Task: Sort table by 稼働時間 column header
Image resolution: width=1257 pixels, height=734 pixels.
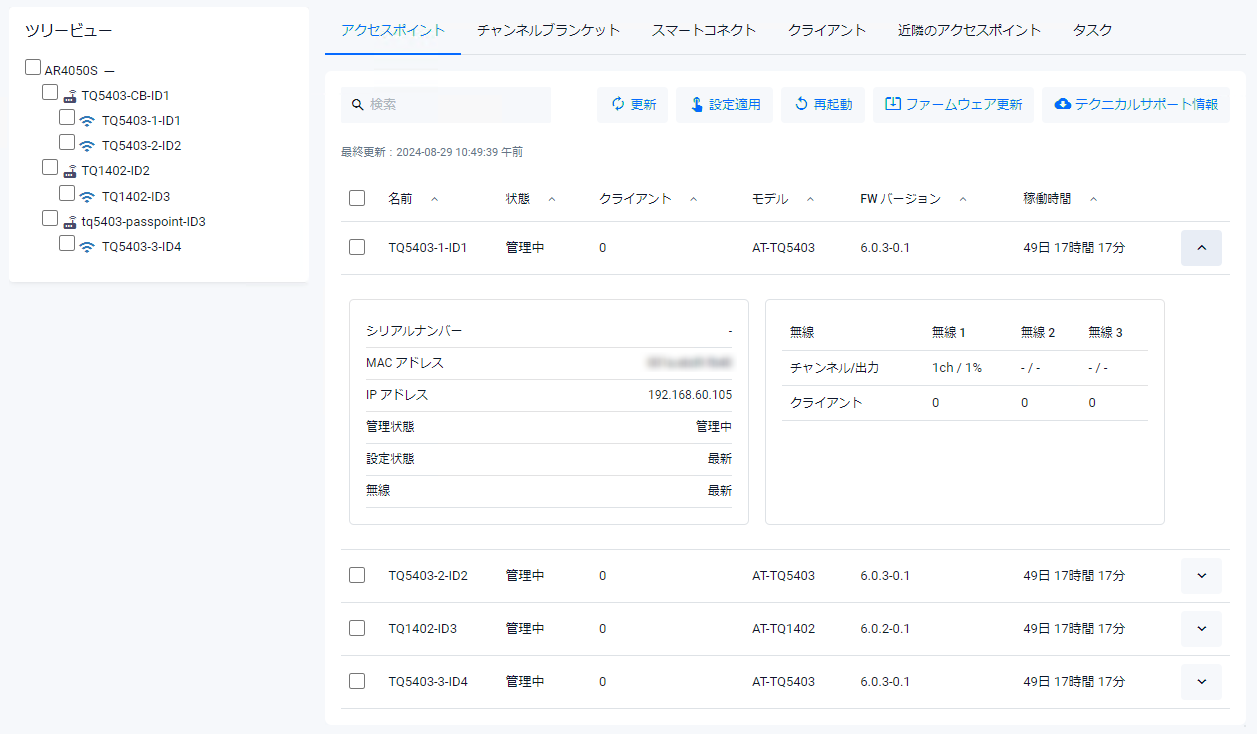Action: click(x=1047, y=199)
